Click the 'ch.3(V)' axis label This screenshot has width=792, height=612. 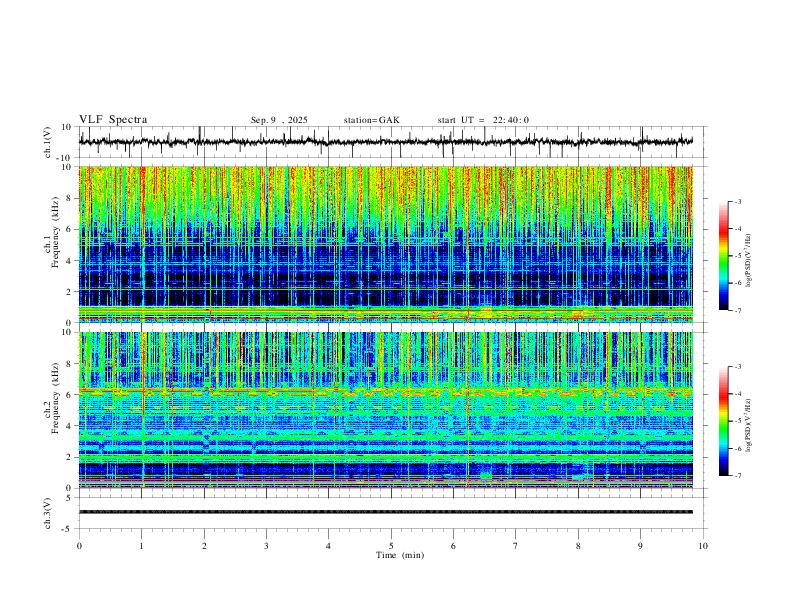(48, 513)
